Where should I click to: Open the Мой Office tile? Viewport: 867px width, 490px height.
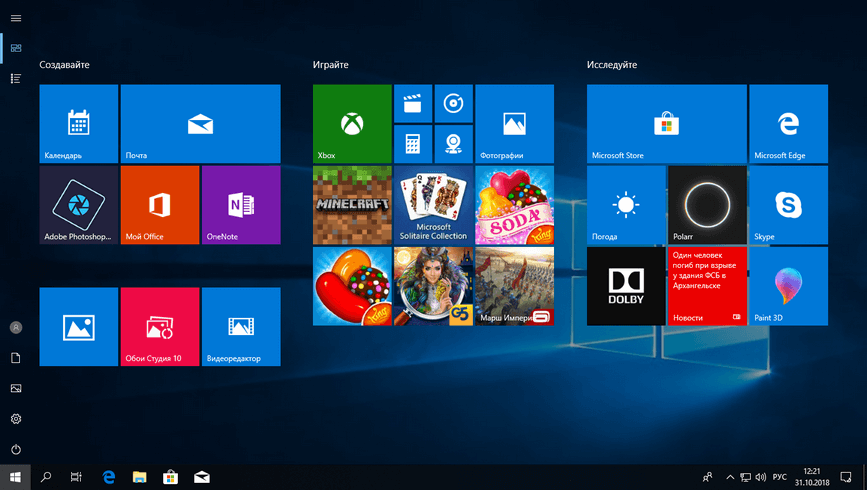click(x=160, y=205)
